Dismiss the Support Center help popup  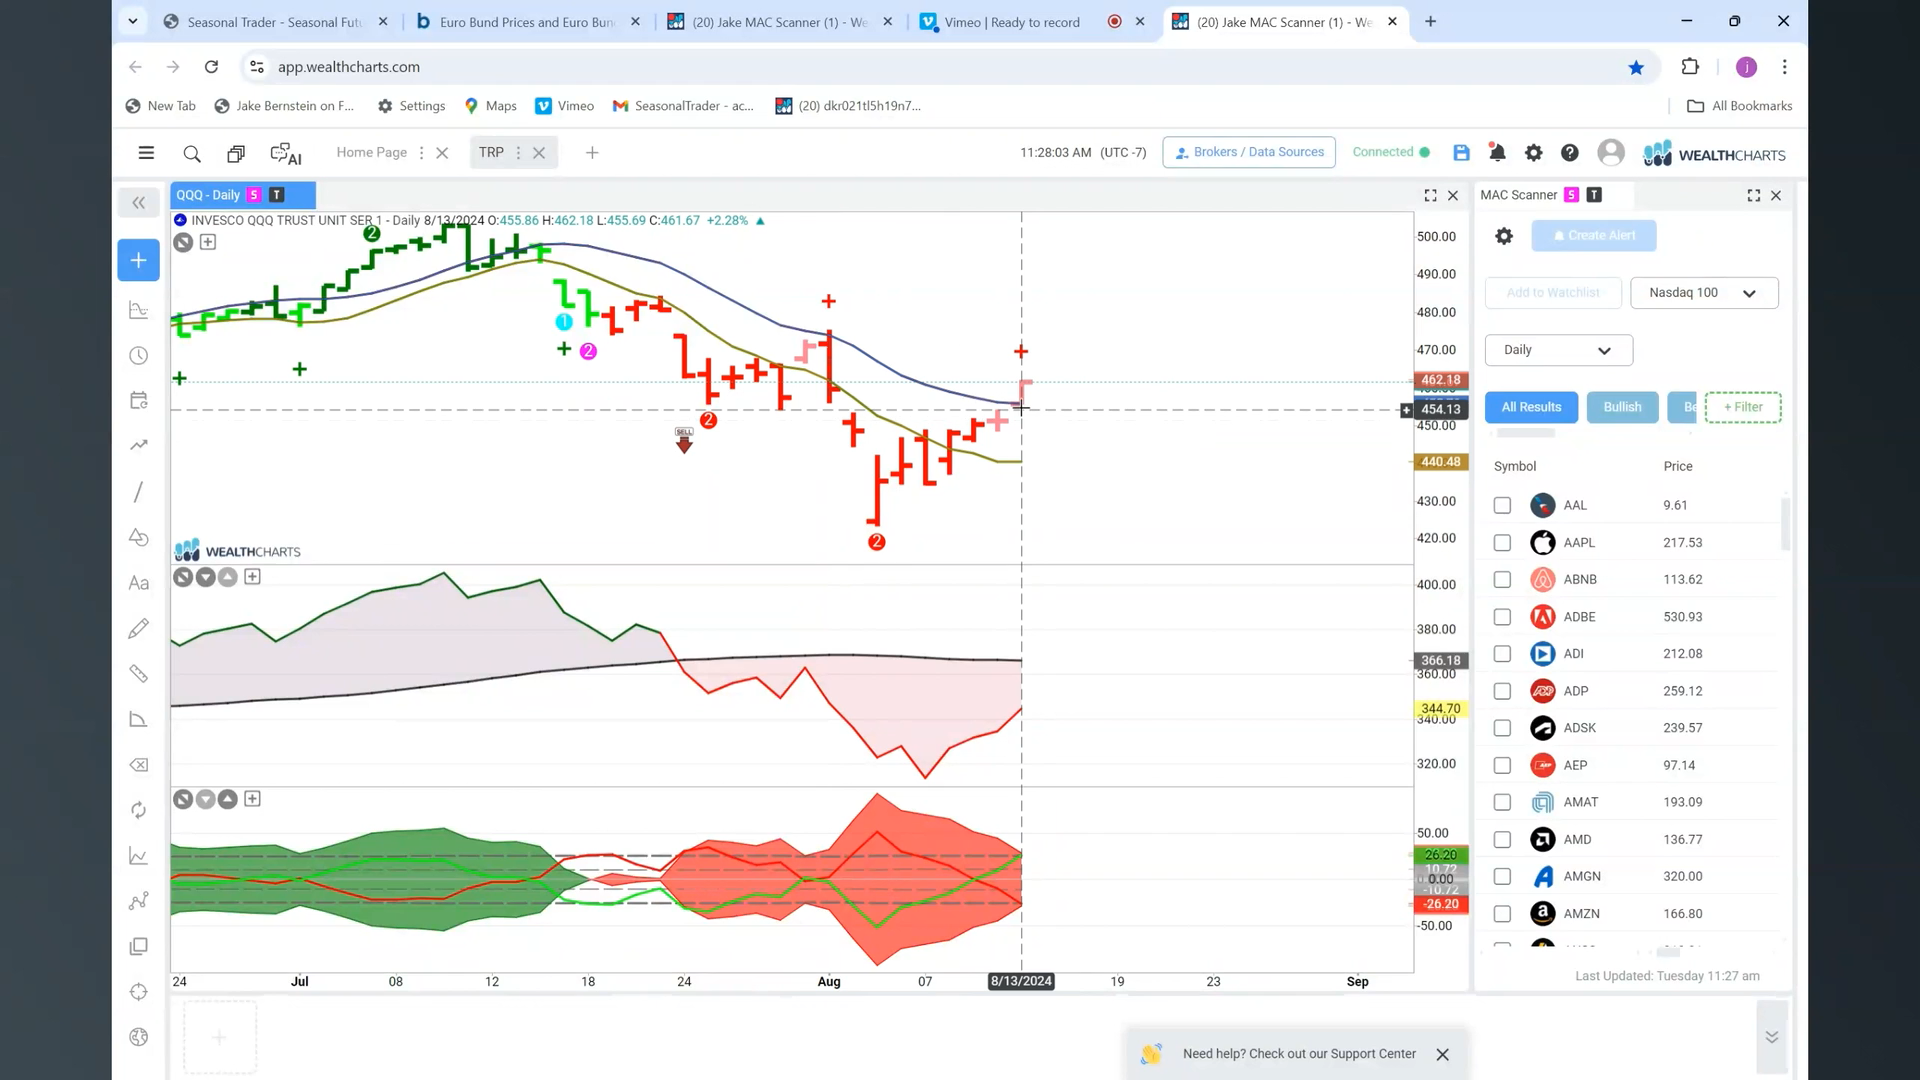[x=1442, y=1054]
